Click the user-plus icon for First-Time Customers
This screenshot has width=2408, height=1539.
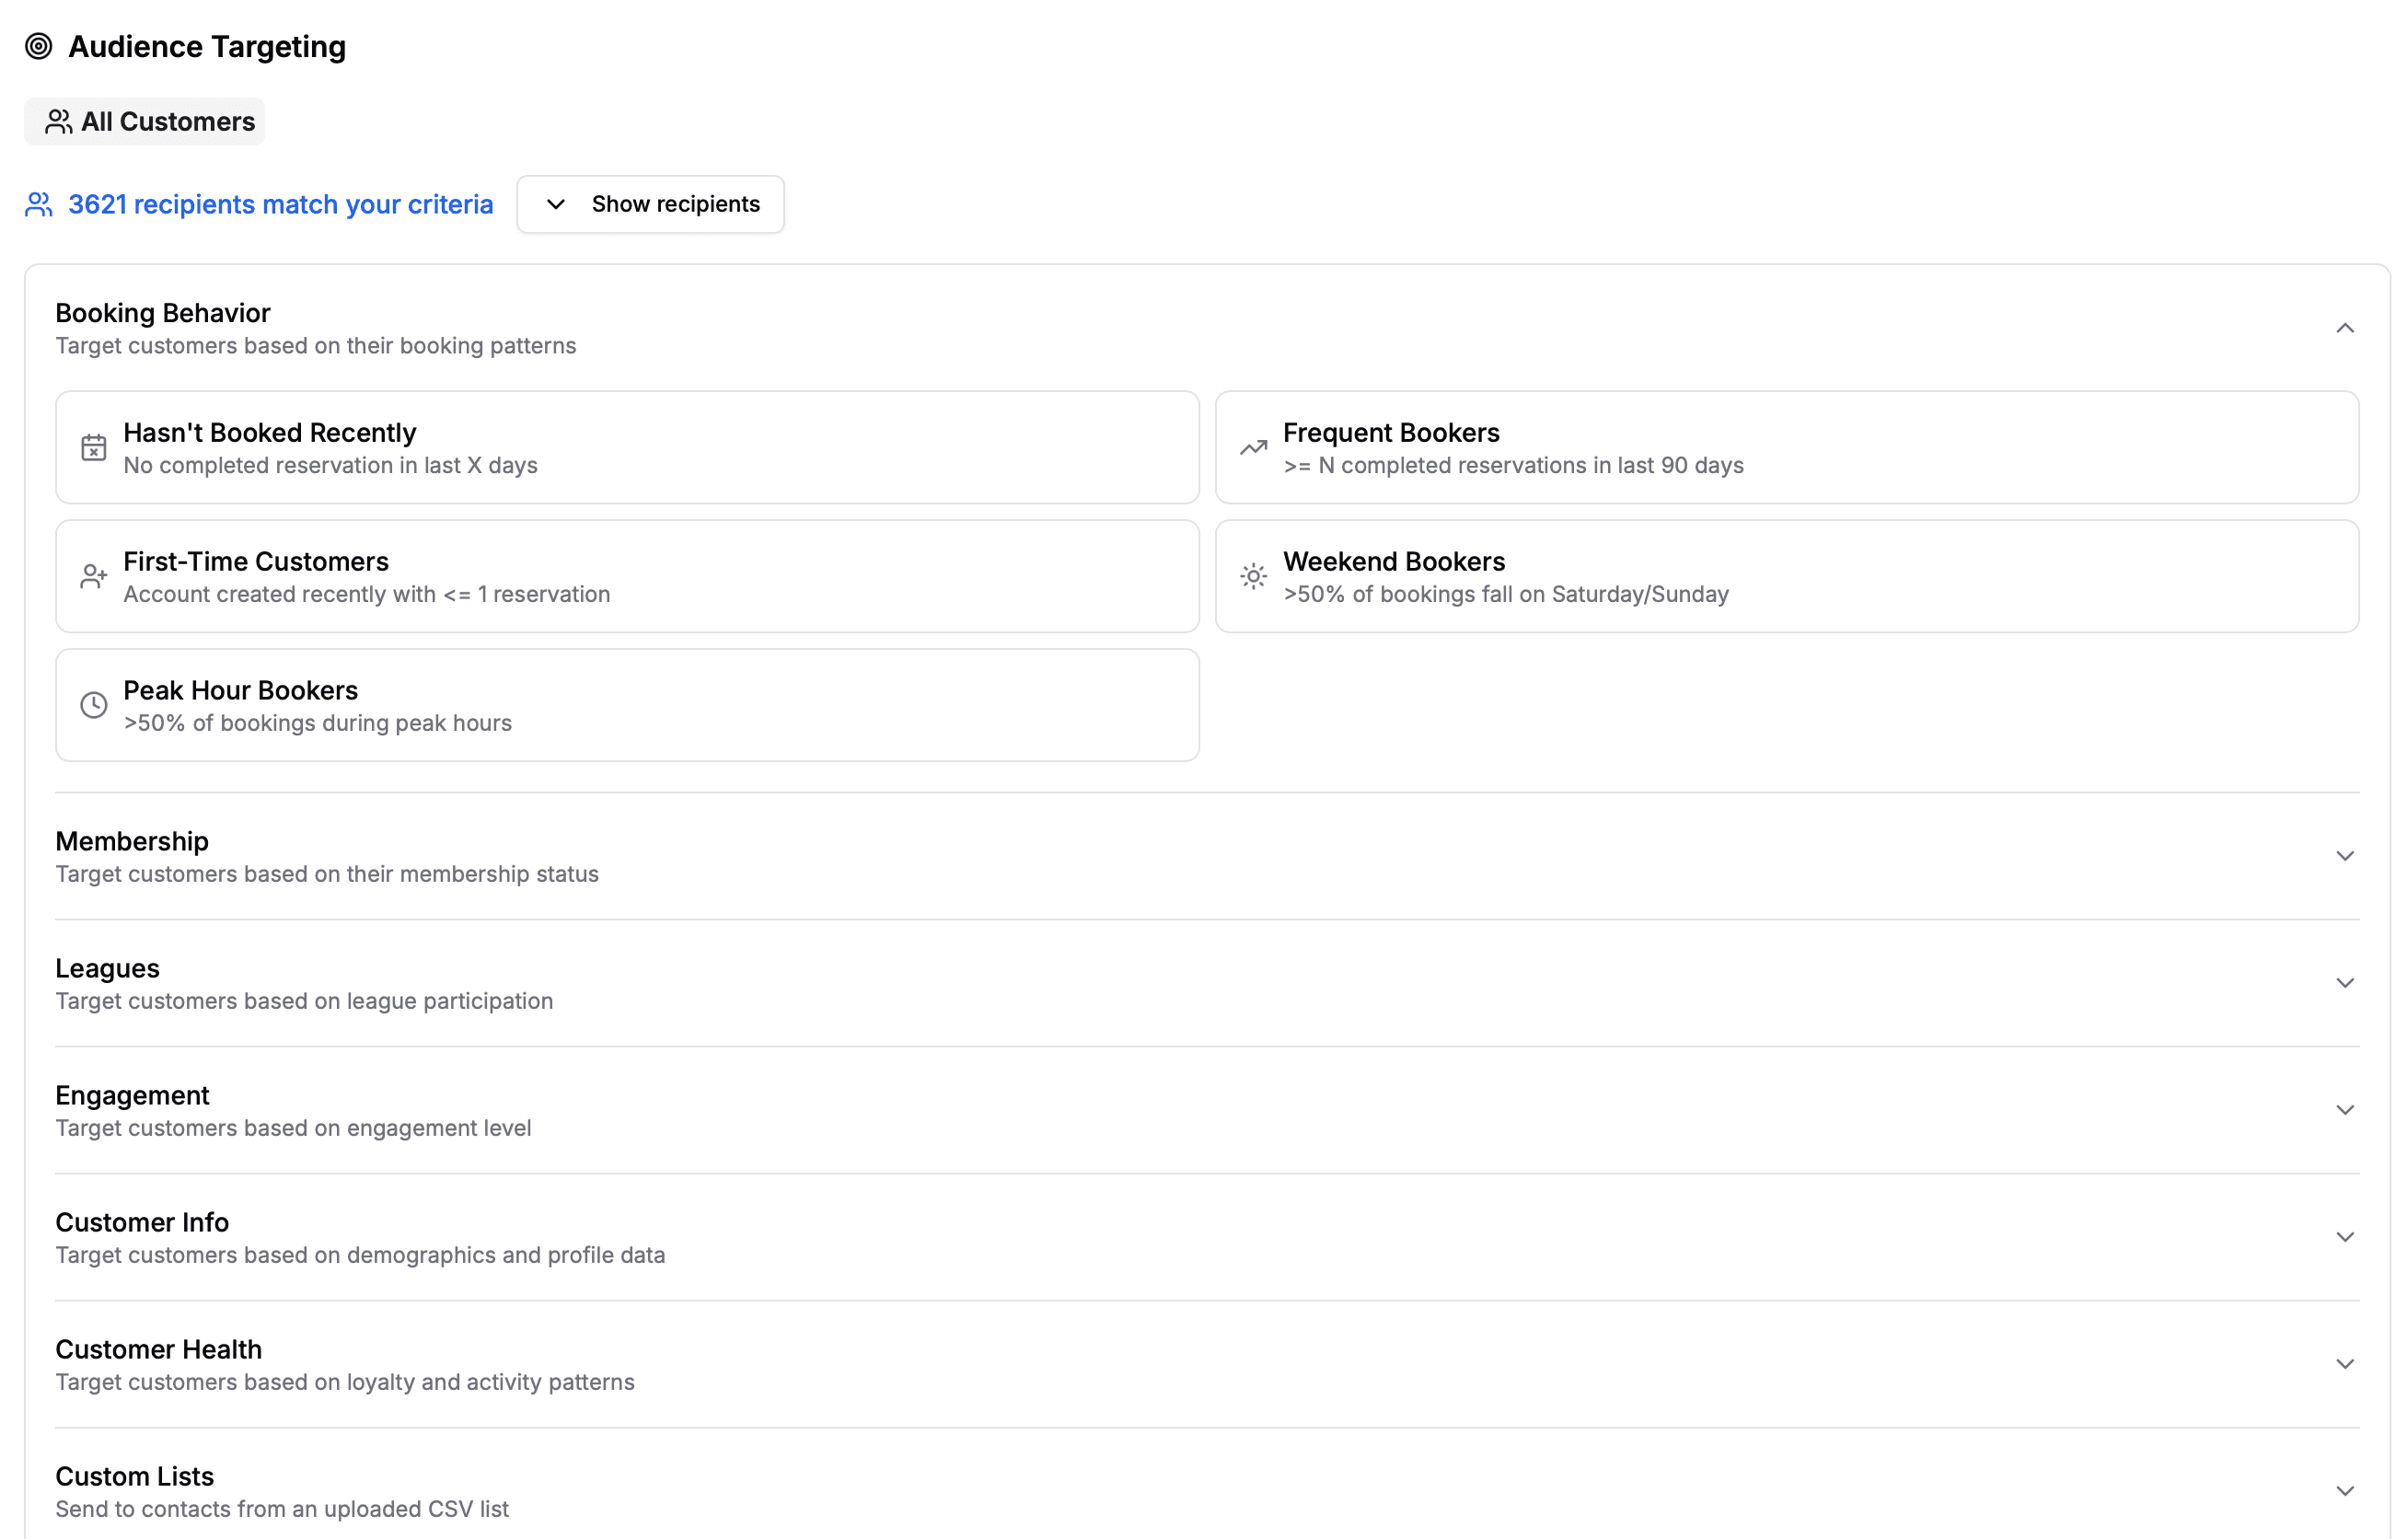click(x=94, y=576)
